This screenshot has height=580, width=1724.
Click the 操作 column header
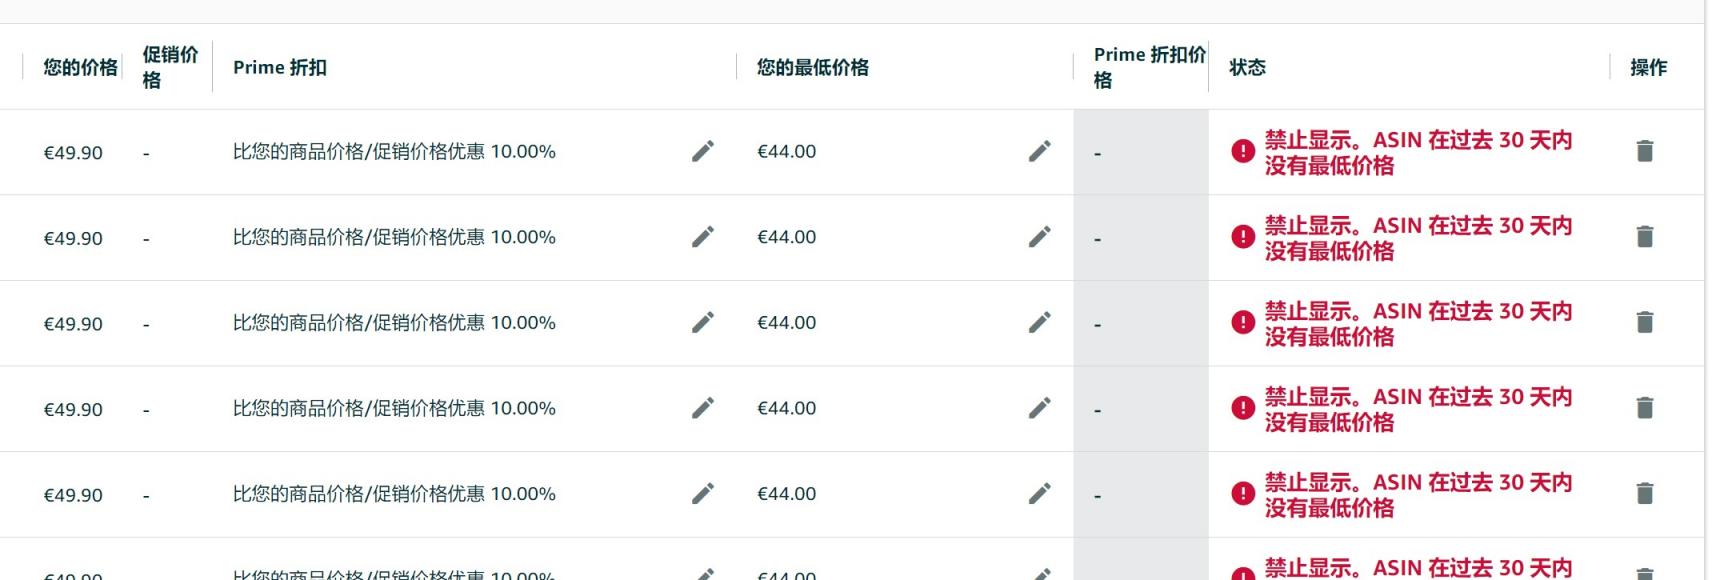coord(1648,67)
